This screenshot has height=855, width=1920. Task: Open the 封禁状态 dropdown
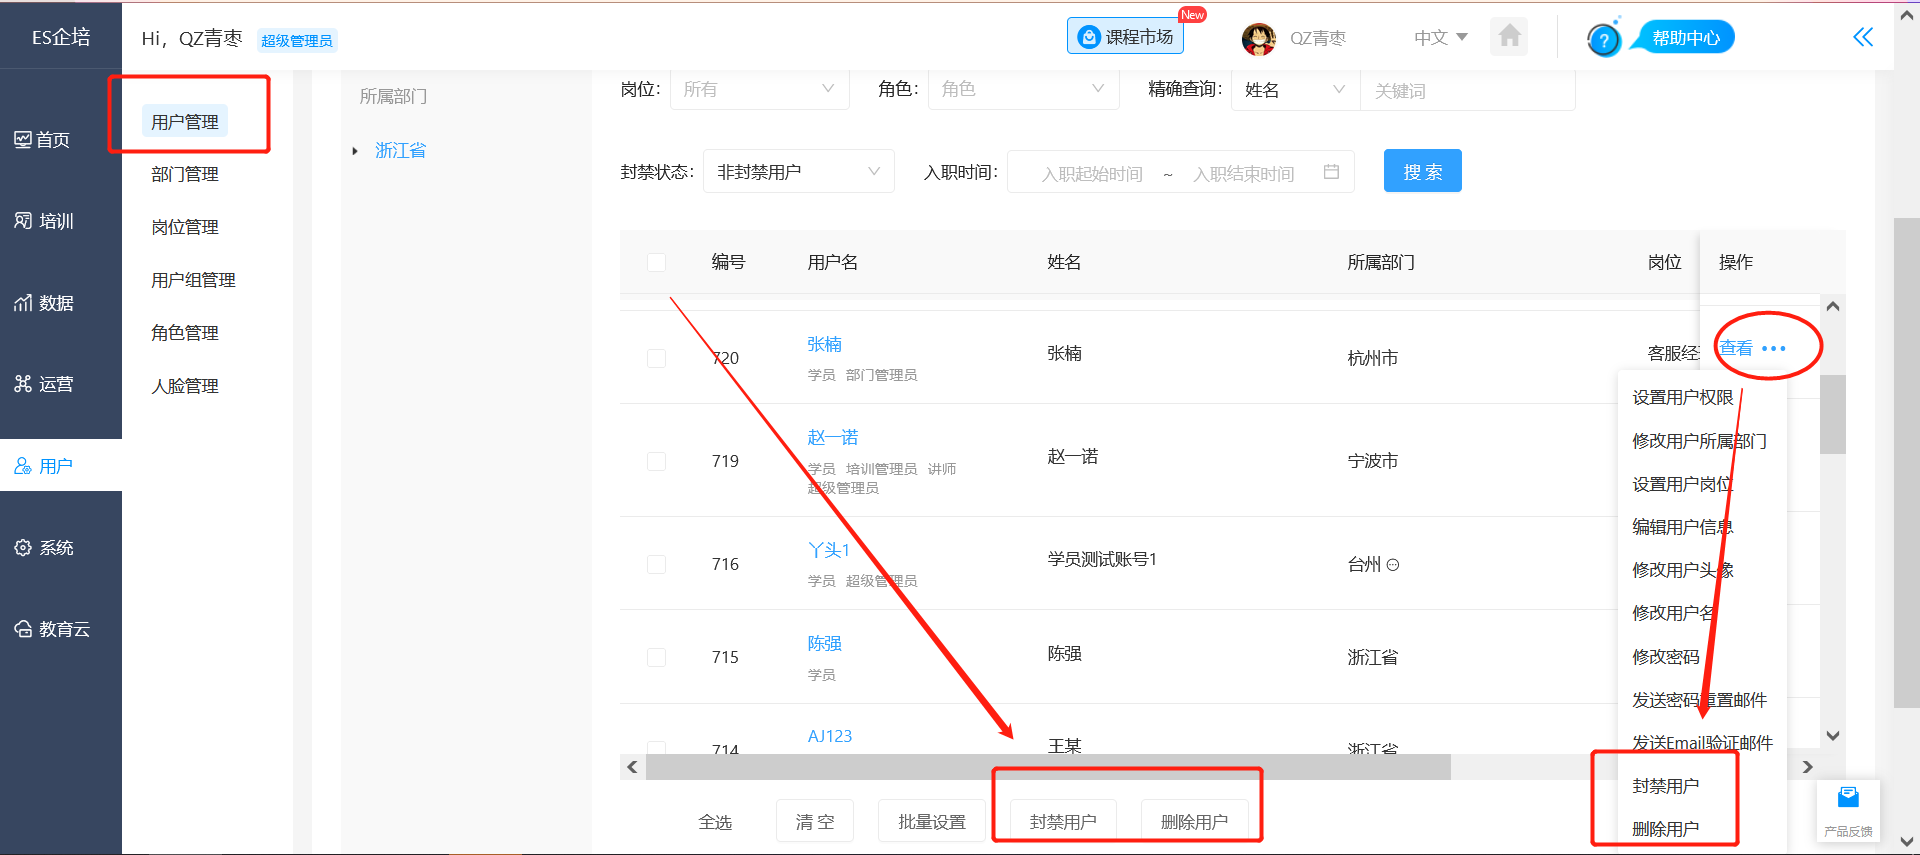pos(798,172)
